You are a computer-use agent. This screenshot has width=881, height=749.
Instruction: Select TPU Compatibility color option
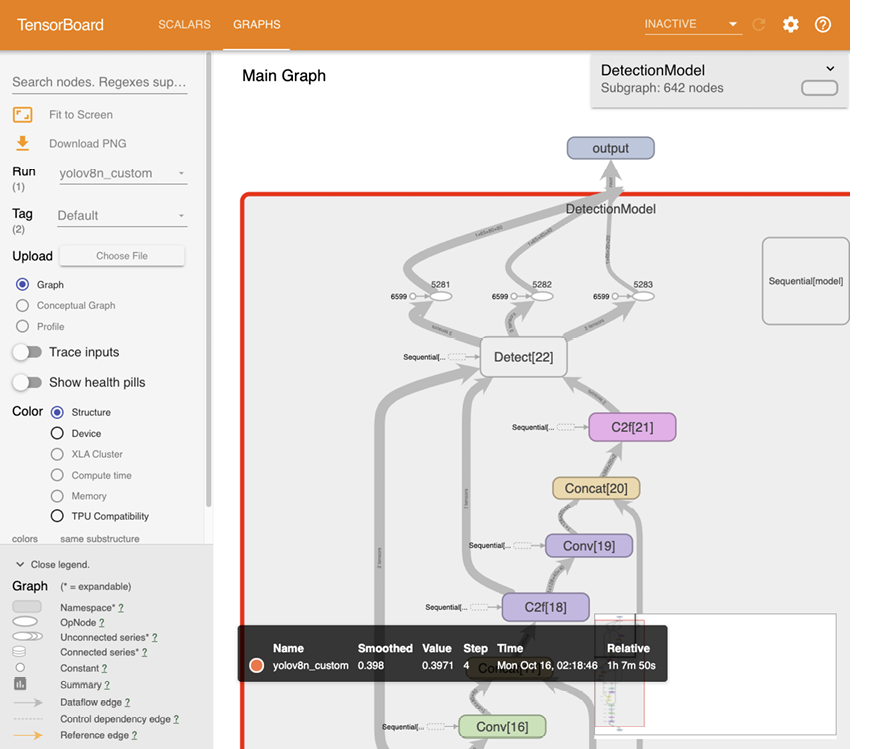click(57, 516)
